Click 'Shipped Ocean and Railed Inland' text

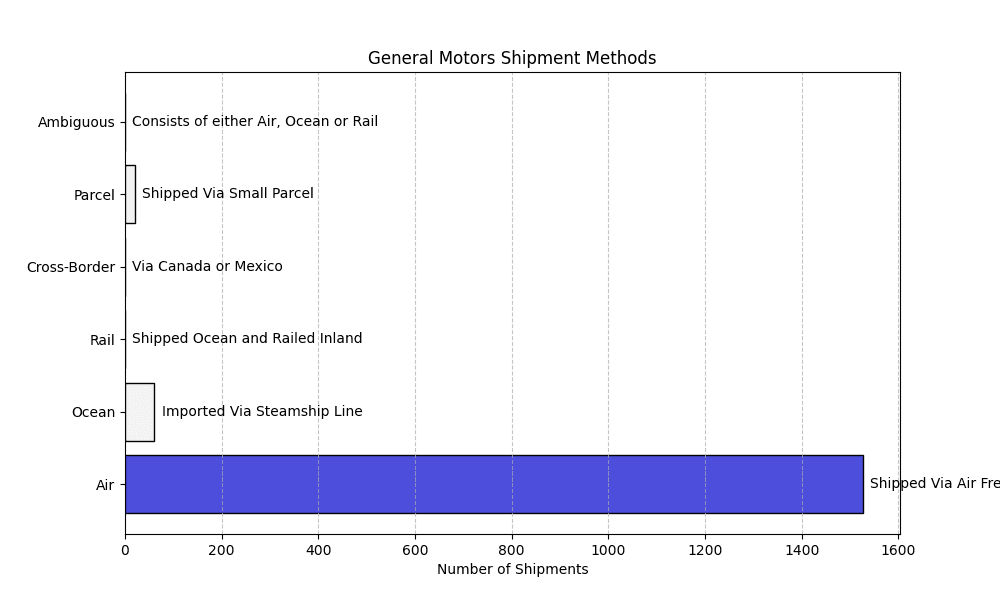[x=247, y=338]
